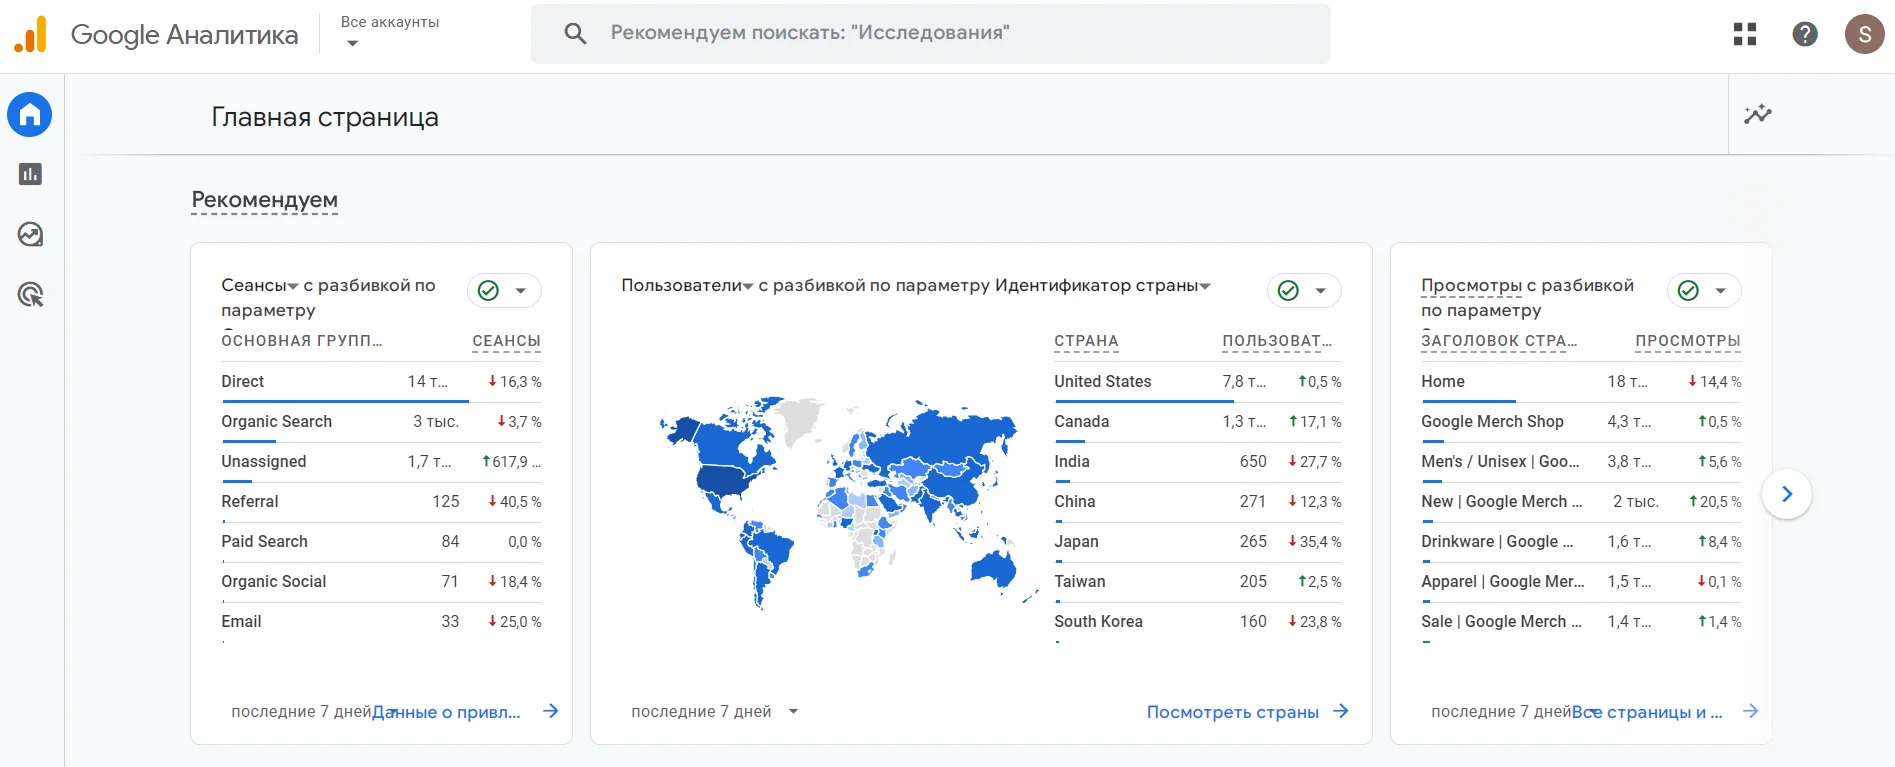1895x767 pixels.
Task: Select the Paid Search row
Action: click(381, 542)
